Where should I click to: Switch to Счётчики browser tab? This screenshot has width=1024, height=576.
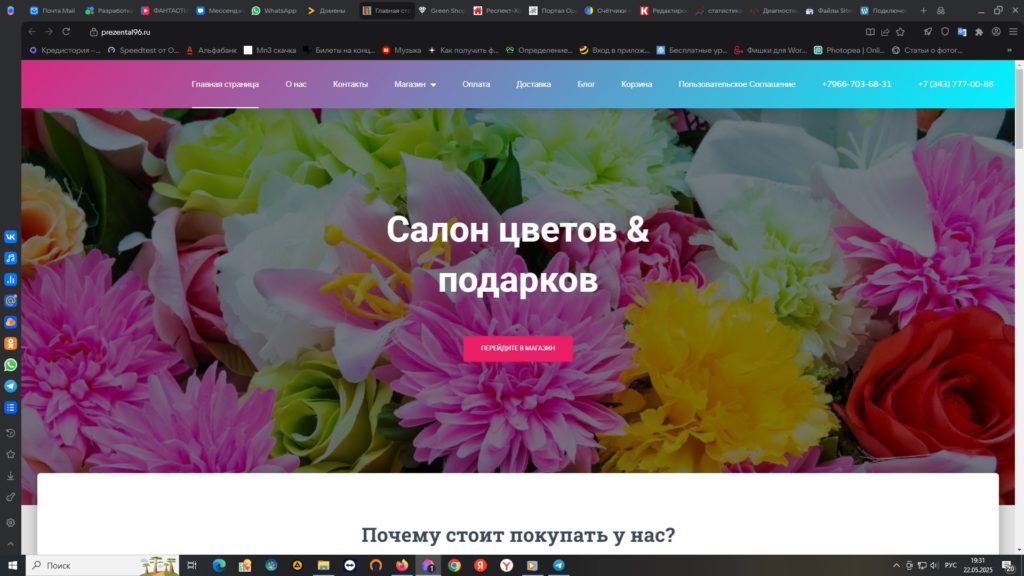(x=607, y=10)
